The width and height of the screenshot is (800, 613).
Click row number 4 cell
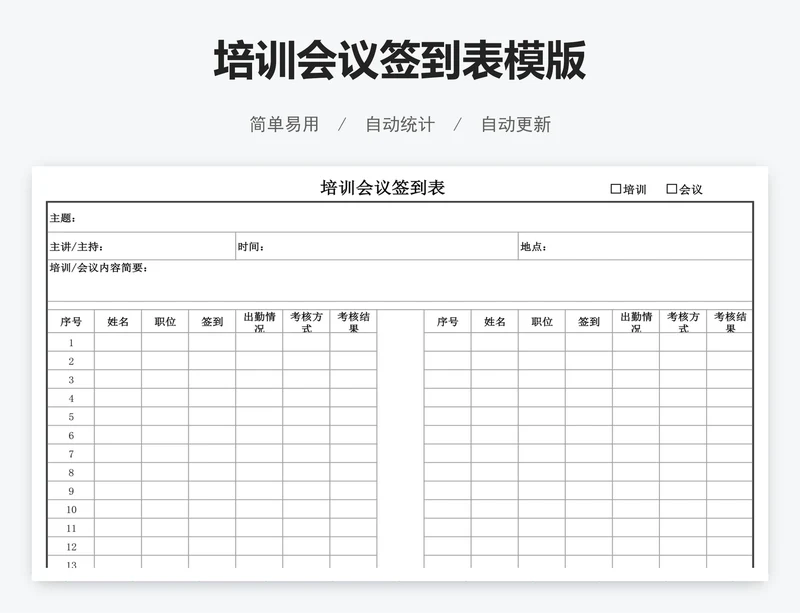[x=71, y=398]
